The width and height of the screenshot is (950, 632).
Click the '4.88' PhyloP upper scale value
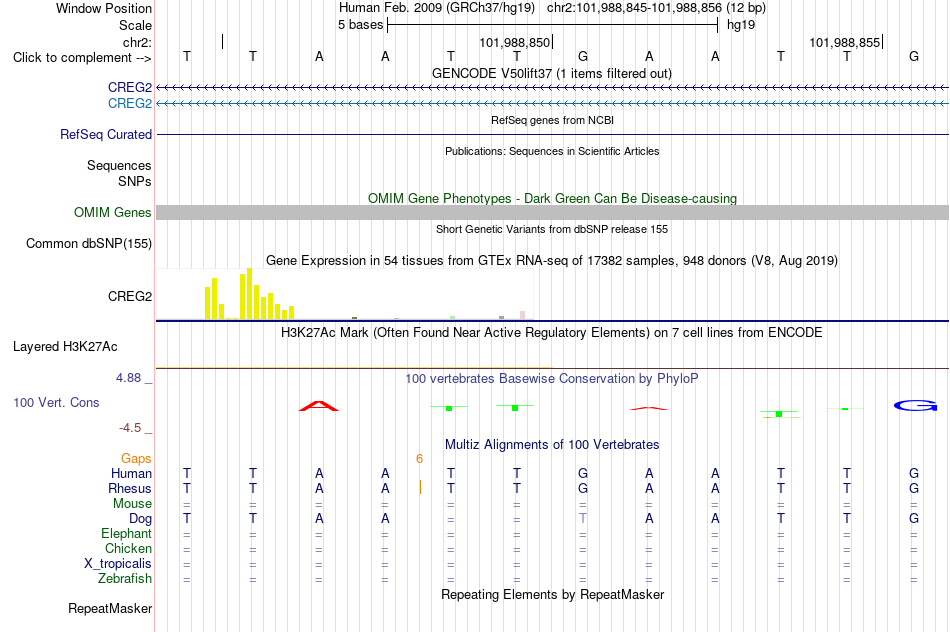(128, 378)
